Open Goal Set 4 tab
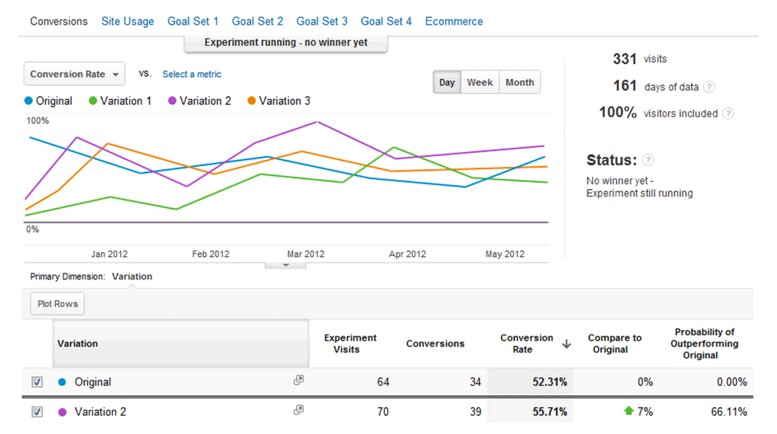The height and width of the screenshot is (434, 777). pyautogui.click(x=386, y=21)
